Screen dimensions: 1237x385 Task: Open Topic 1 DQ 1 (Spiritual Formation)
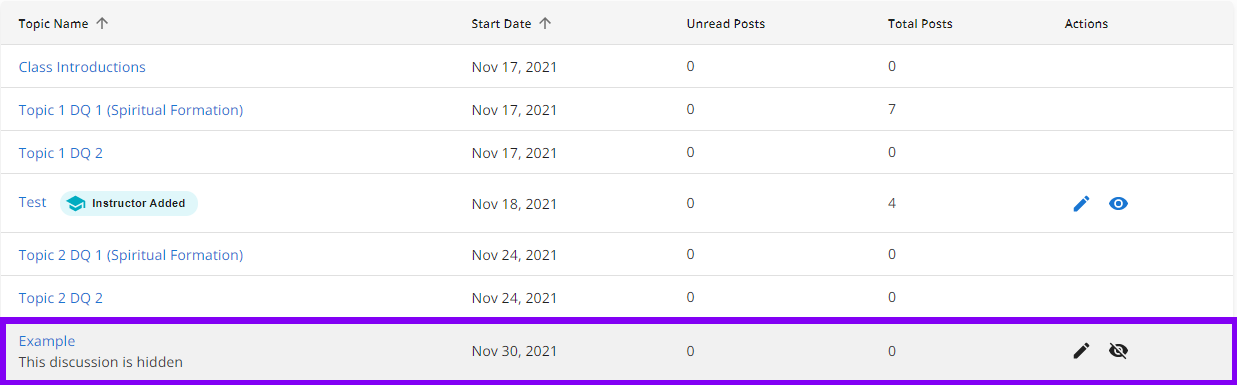[x=131, y=110]
